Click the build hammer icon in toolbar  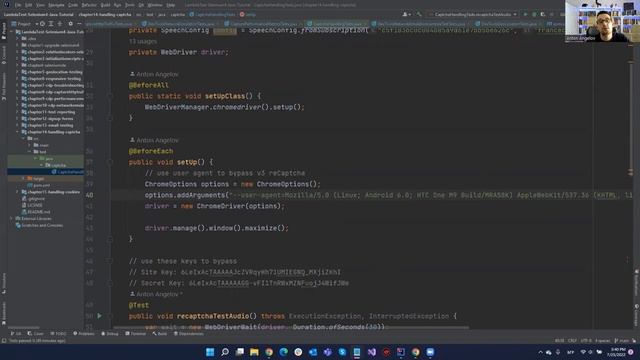coord(419,14)
